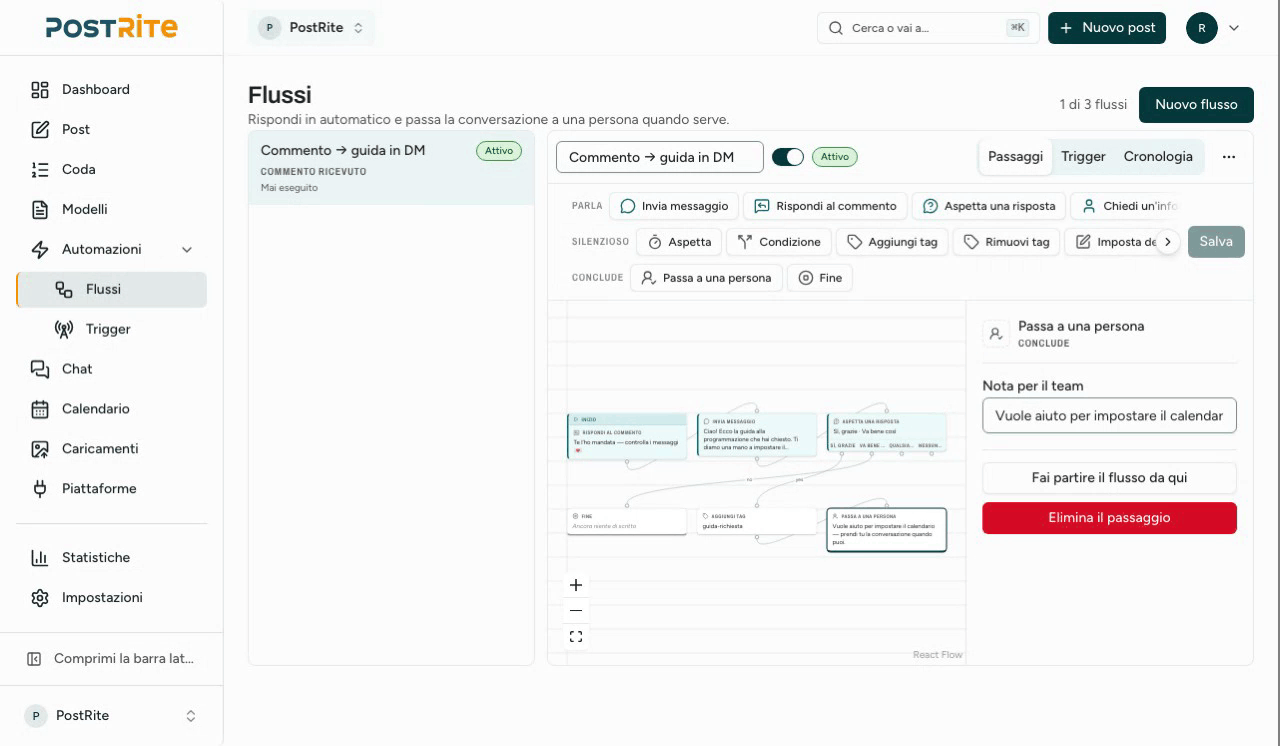Toggle the flow active switch off
1280x746 pixels.
click(788, 157)
